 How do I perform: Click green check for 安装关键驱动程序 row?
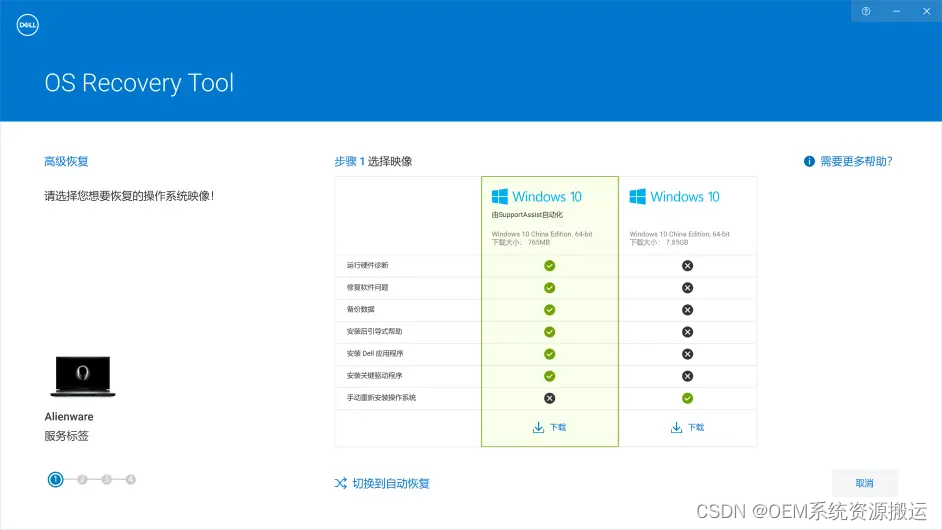(550, 376)
